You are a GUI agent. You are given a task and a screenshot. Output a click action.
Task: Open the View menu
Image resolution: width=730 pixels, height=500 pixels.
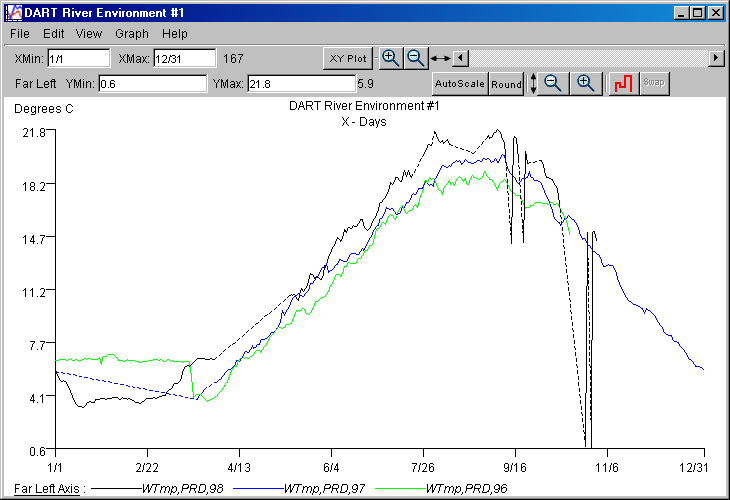coord(89,34)
